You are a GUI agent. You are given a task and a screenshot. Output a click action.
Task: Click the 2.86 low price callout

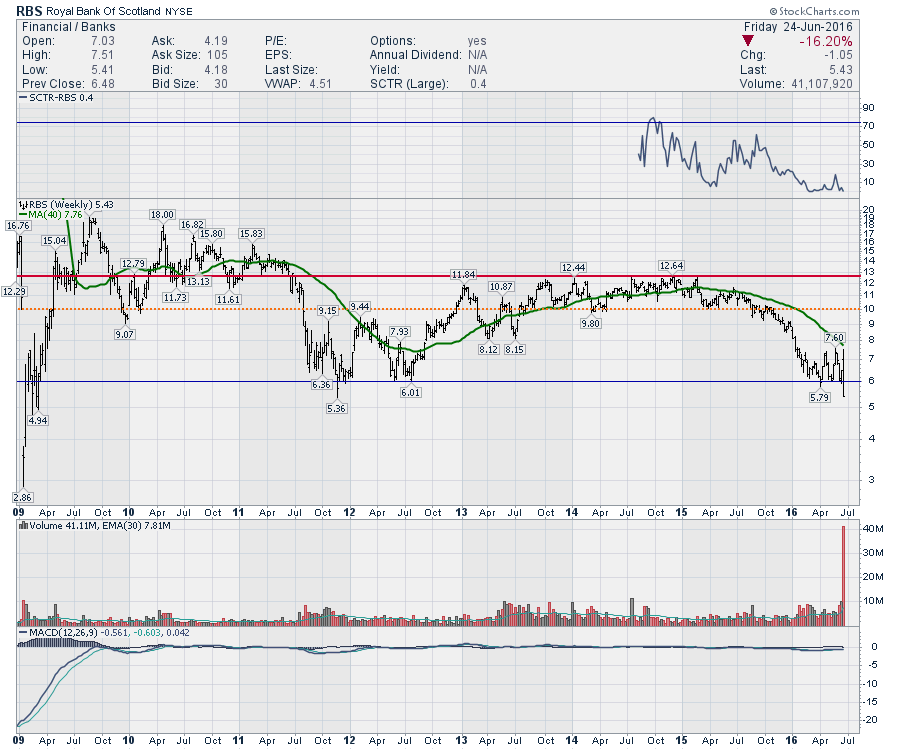[x=22, y=497]
